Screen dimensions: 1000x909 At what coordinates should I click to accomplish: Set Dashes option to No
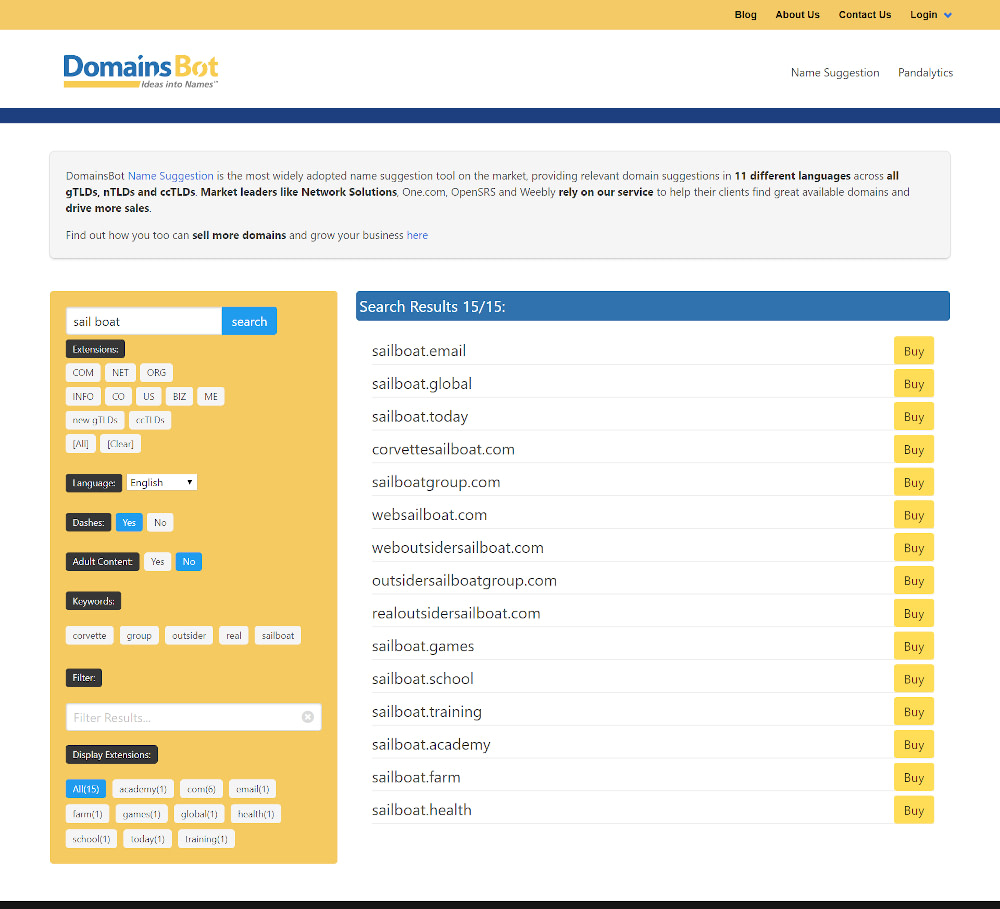[160, 522]
